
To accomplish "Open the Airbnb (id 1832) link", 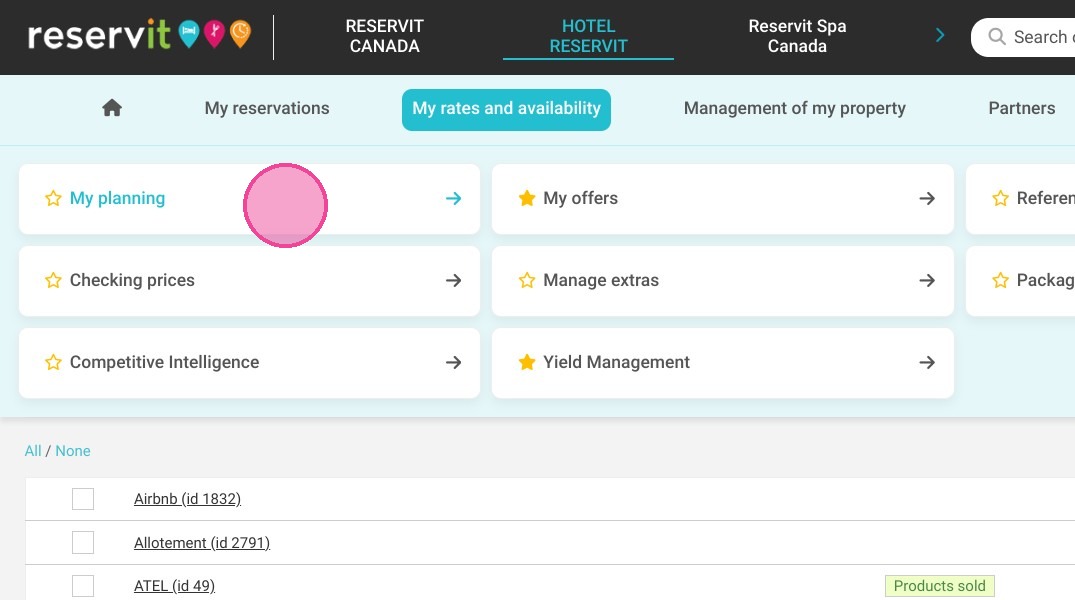I will click(x=187, y=499).
